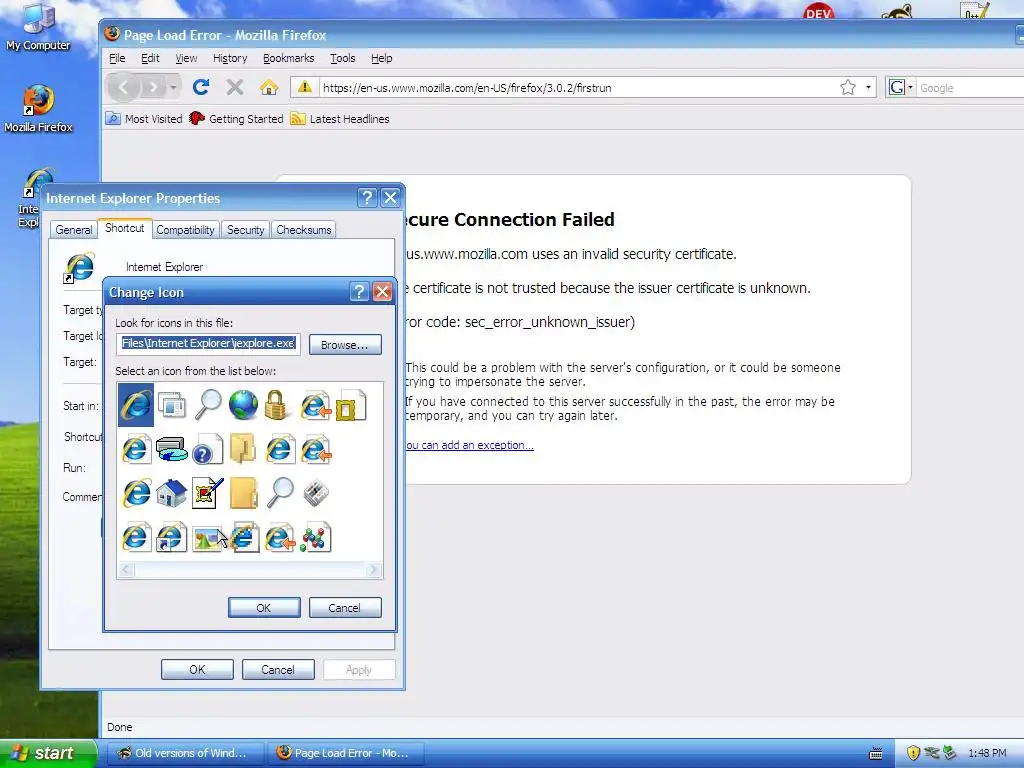Choose the question mark page icon
1024x768 pixels.
(x=208, y=449)
